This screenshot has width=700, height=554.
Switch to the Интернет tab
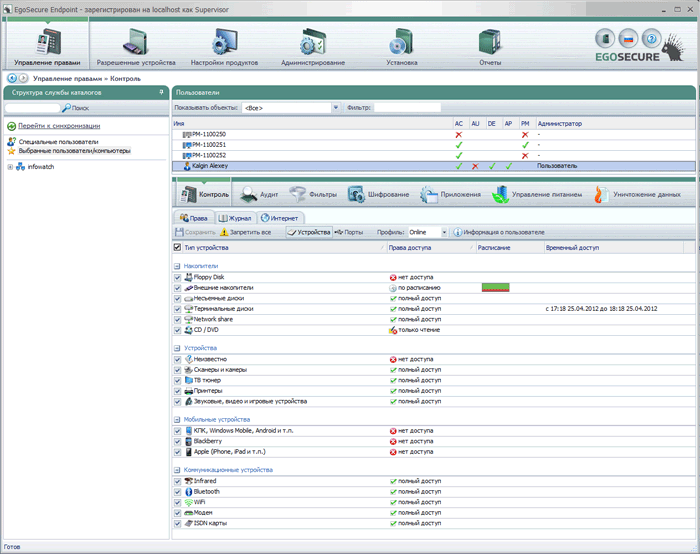280,218
